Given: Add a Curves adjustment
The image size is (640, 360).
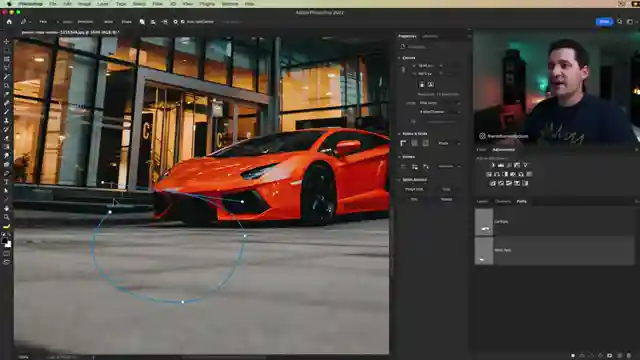Looking at the screenshot, I should [x=509, y=165].
